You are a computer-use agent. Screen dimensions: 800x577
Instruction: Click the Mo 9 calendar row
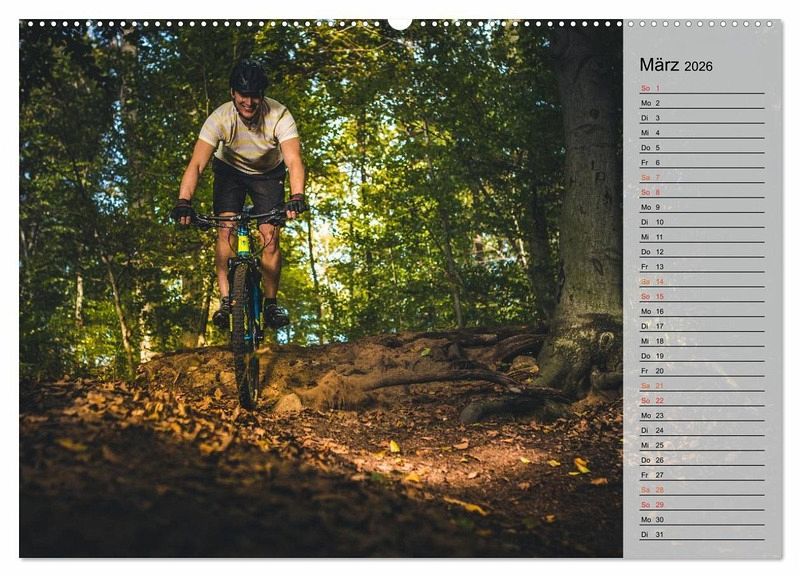pos(702,207)
